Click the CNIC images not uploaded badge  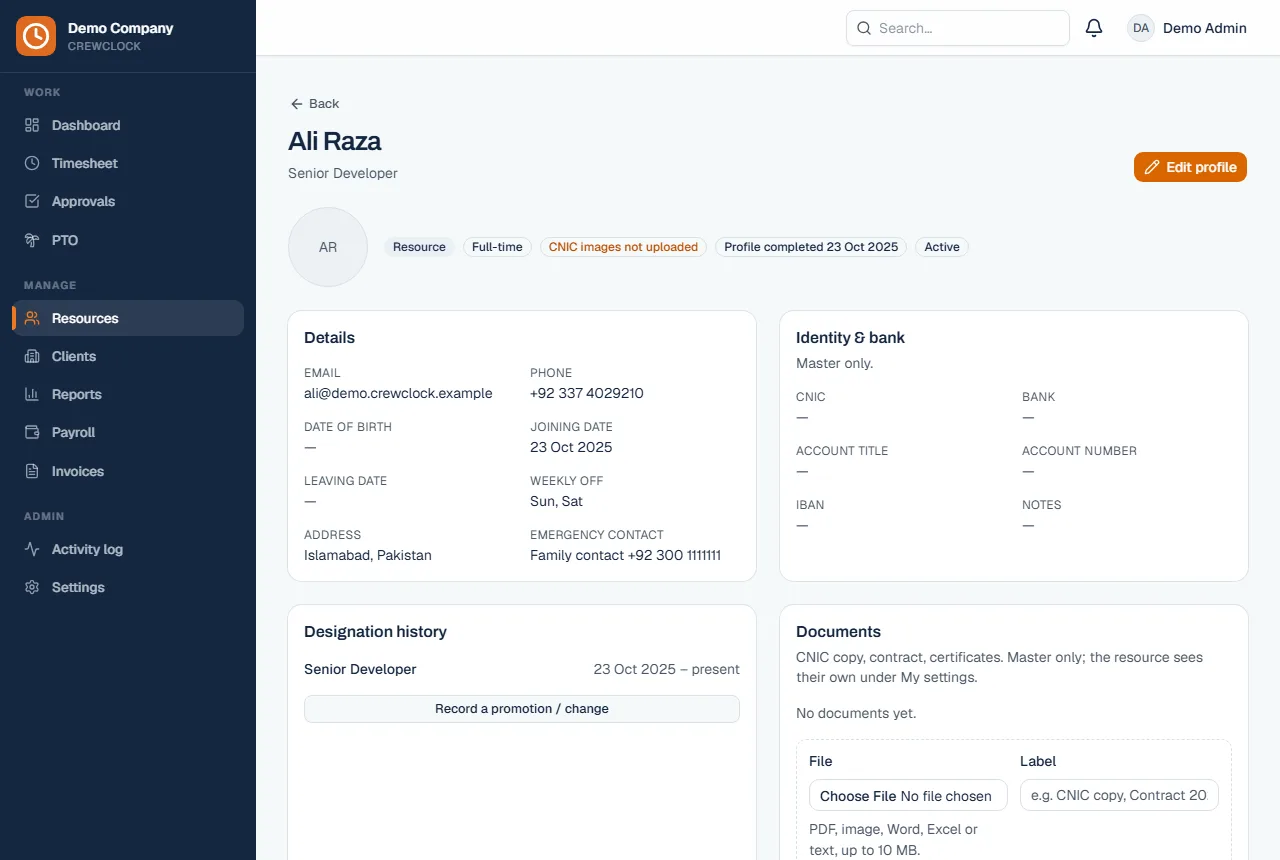[x=624, y=247]
